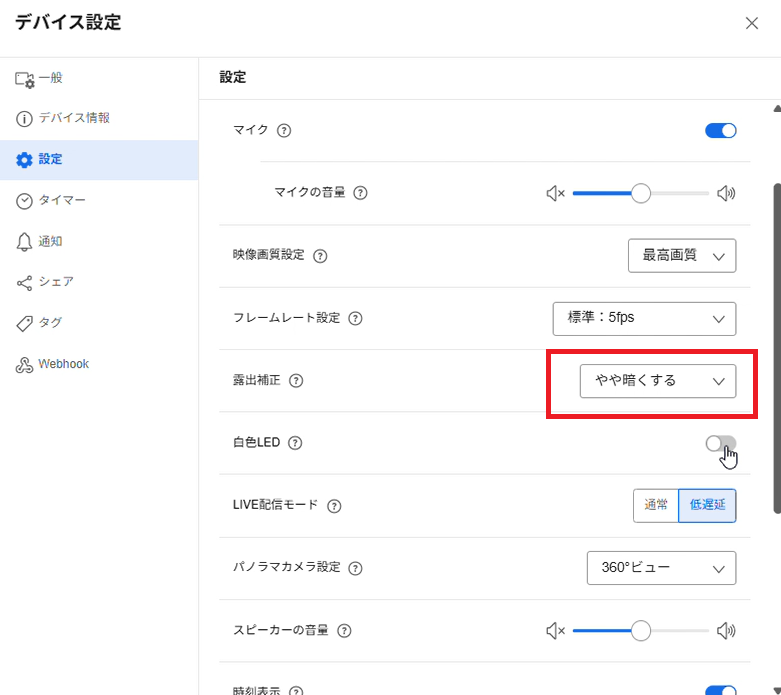Click the help icon next to LIVE配信モード
Image resolution: width=781 pixels, height=695 pixels.
pyautogui.click(x=334, y=506)
